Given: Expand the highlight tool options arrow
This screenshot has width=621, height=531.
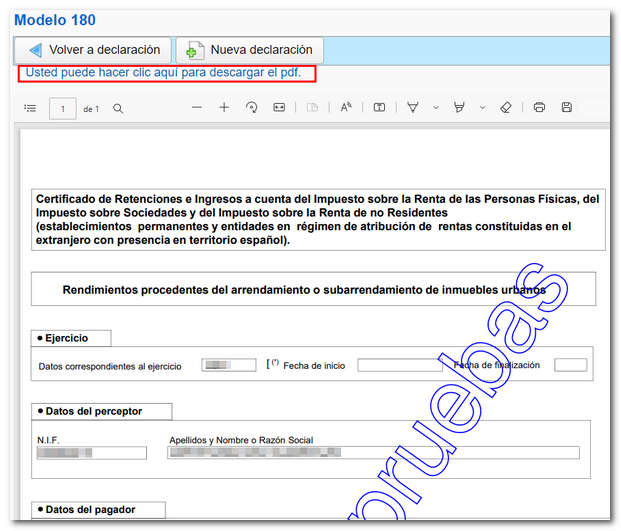Looking at the screenshot, I should (482, 108).
